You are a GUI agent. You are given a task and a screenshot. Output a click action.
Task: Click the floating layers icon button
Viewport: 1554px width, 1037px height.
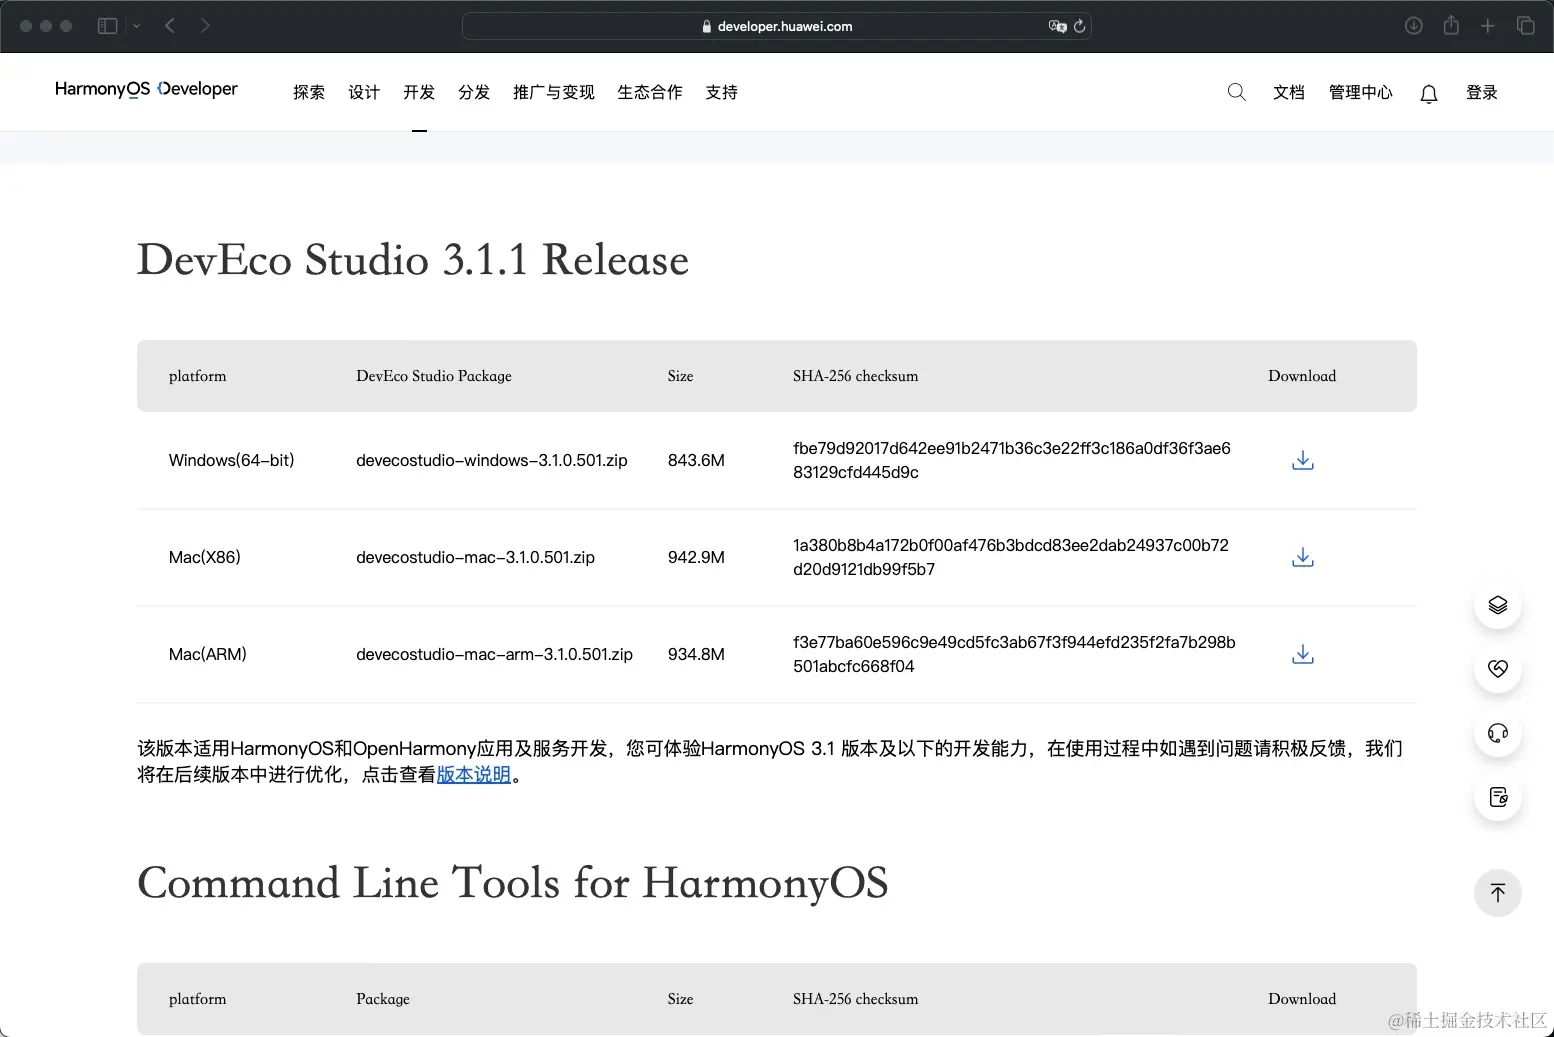pyautogui.click(x=1498, y=605)
